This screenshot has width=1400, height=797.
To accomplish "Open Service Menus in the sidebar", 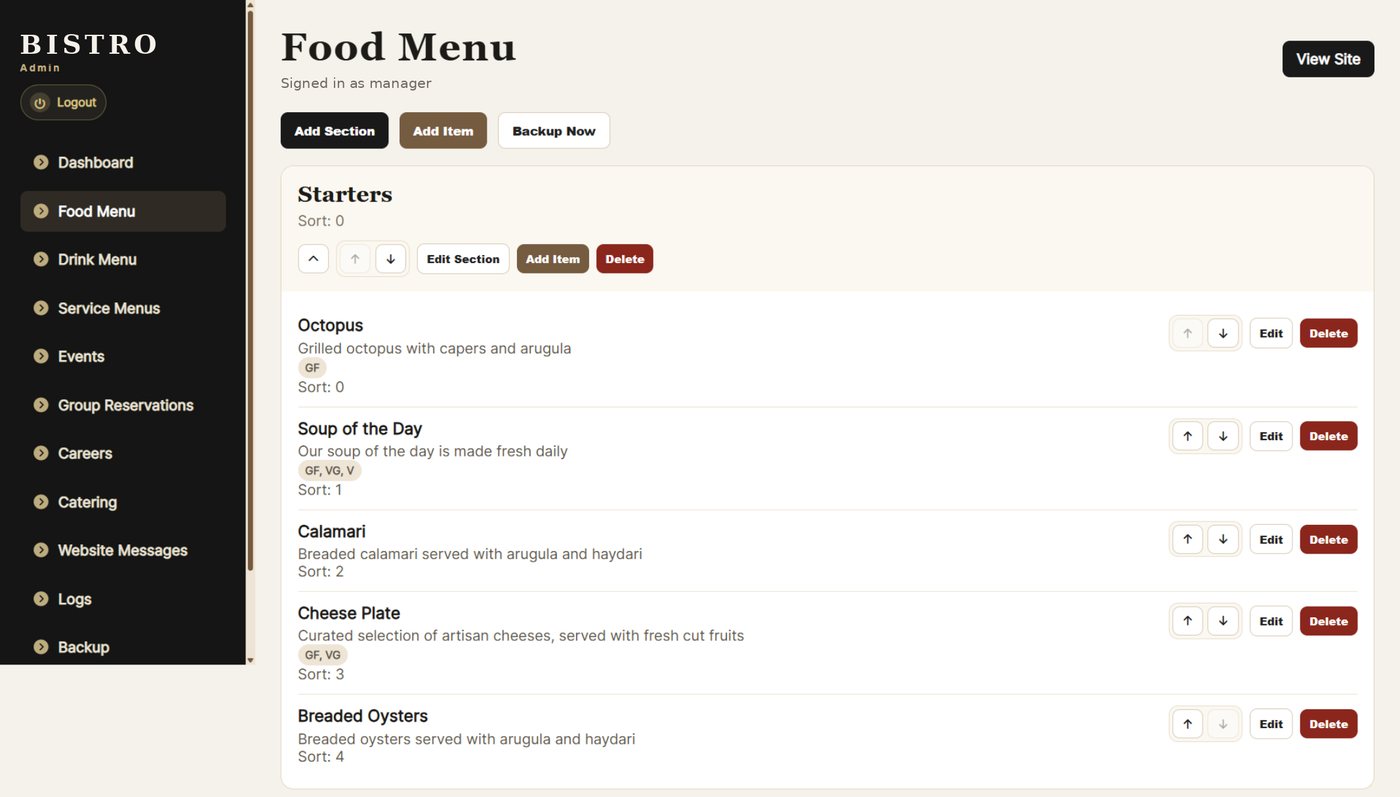I will click(123, 308).
